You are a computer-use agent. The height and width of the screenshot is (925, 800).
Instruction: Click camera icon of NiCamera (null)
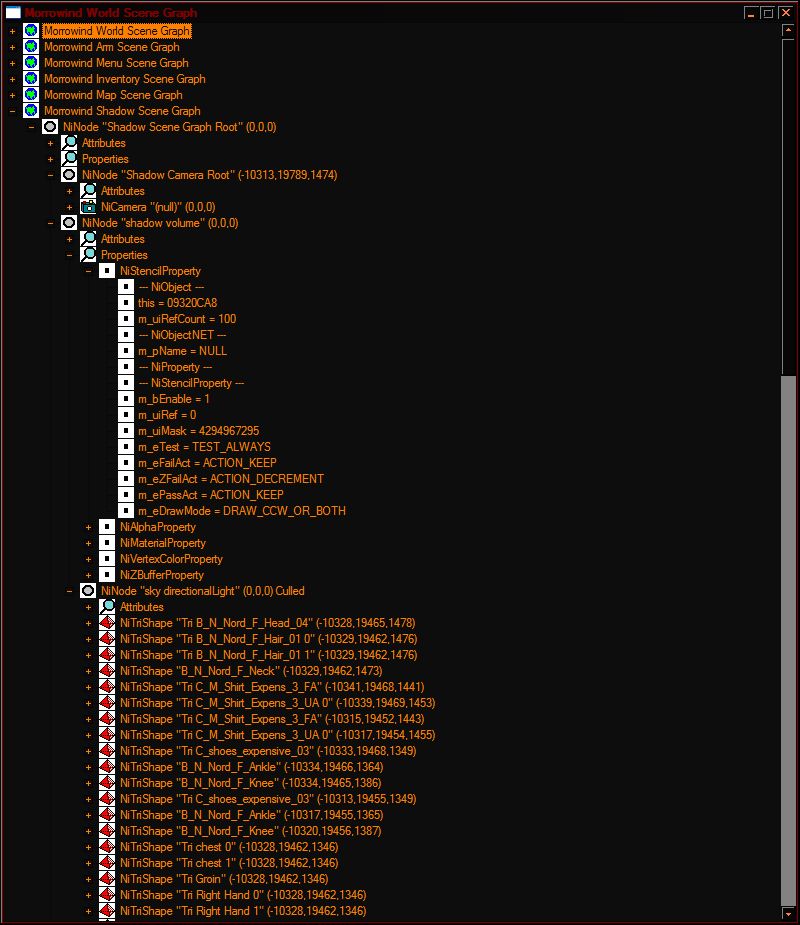pyautogui.click(x=88, y=206)
